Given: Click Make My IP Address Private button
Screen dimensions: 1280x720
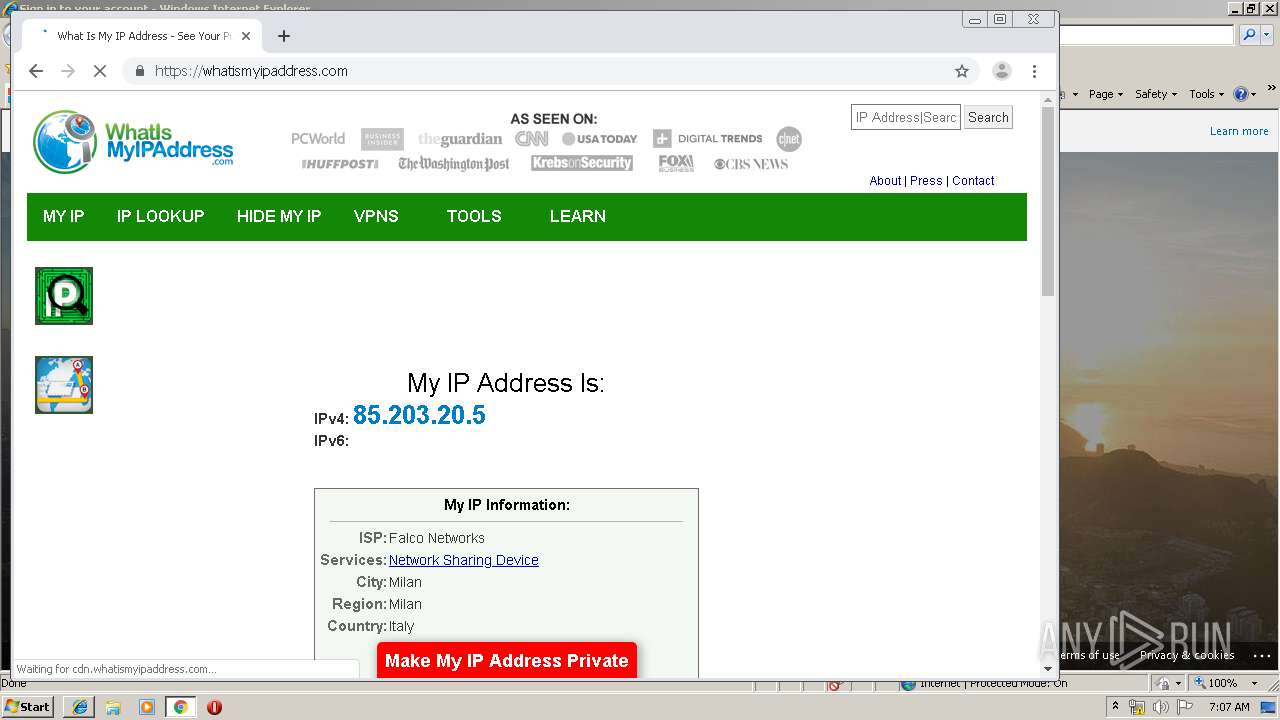Looking at the screenshot, I should pyautogui.click(x=507, y=660).
